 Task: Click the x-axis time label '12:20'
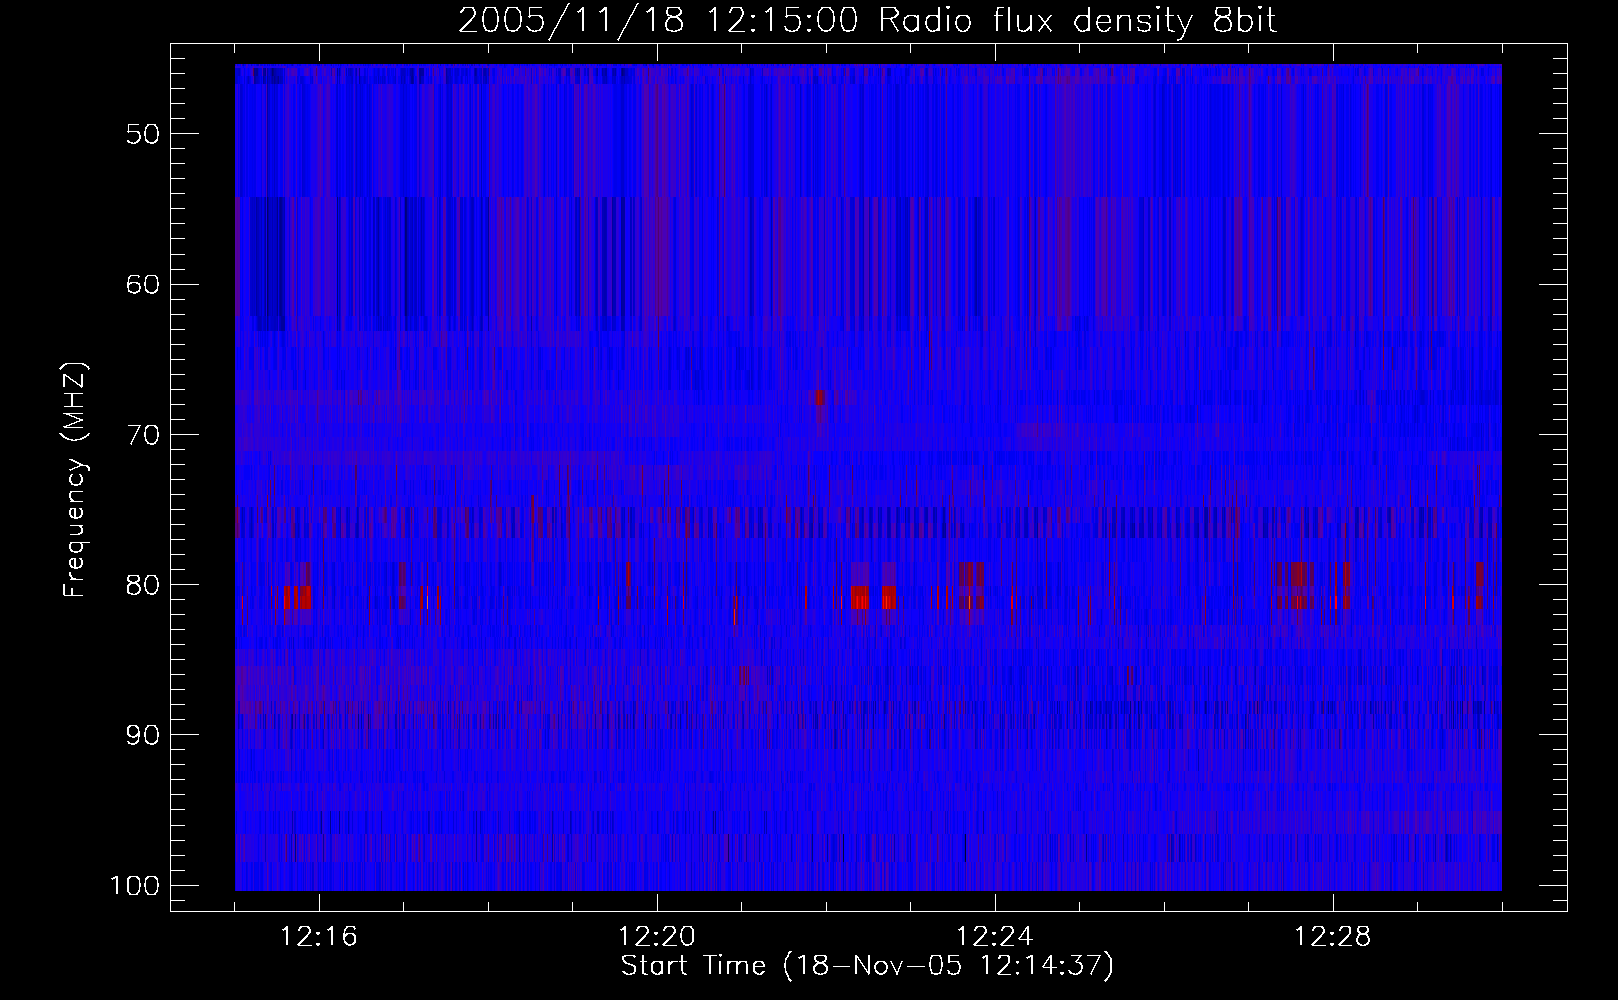coord(657,937)
